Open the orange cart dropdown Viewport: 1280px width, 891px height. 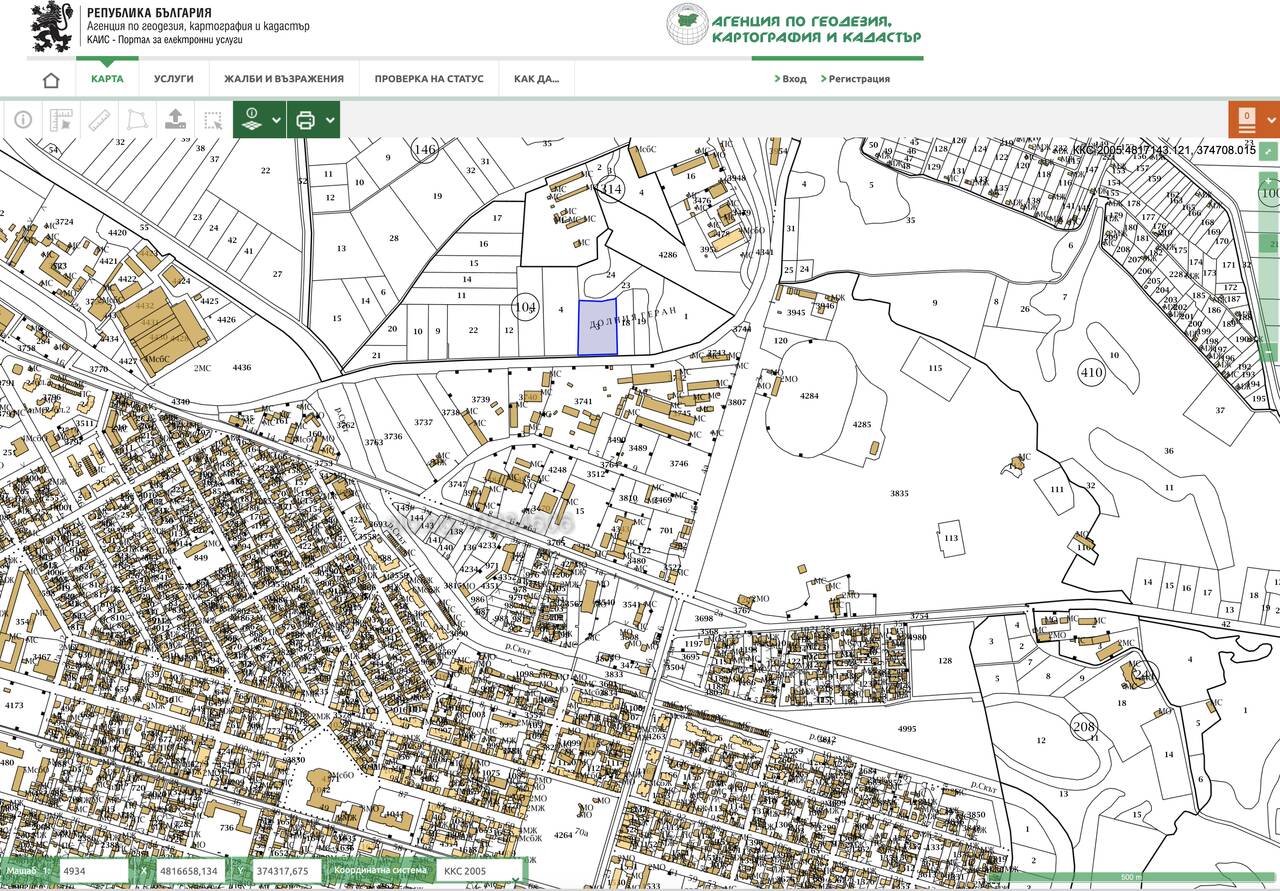(x=1254, y=120)
